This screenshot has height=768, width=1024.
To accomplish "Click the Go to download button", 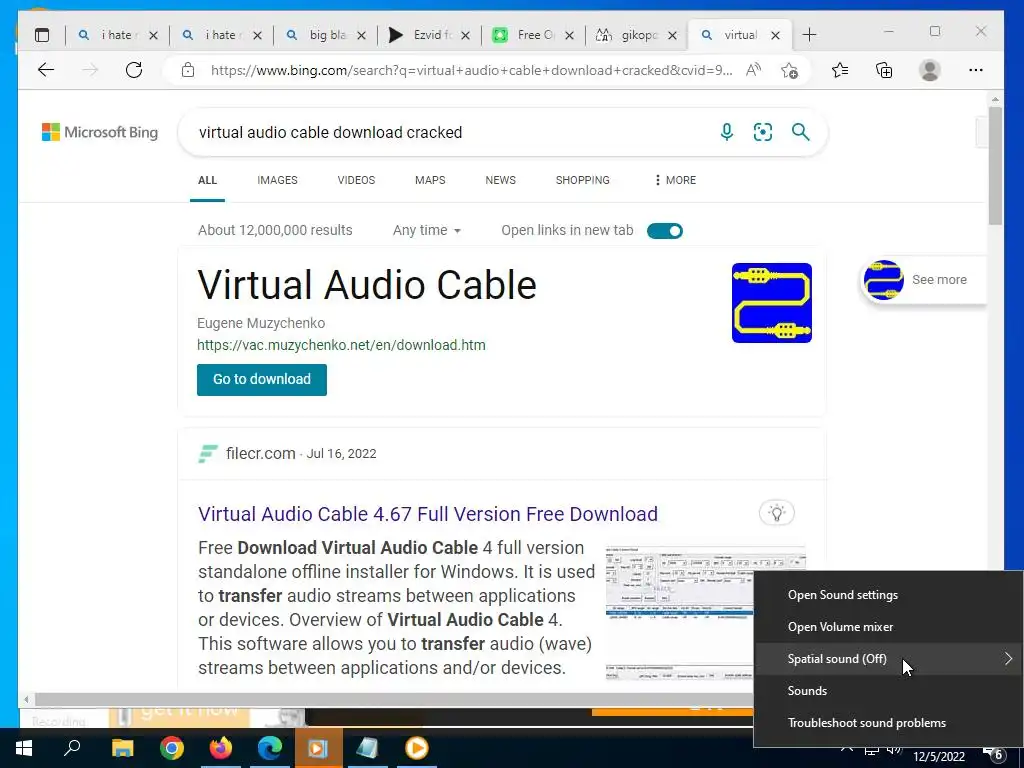I will coord(262,379).
